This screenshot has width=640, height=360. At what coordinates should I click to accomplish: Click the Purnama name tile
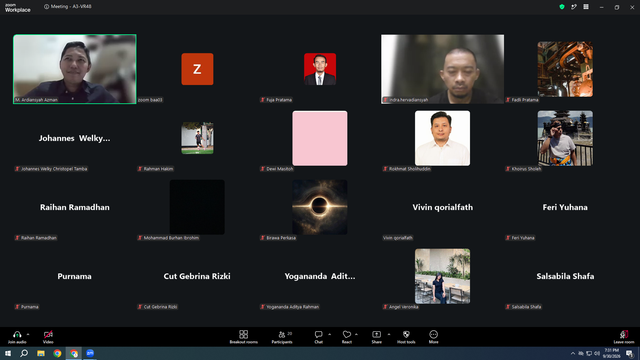(x=74, y=276)
